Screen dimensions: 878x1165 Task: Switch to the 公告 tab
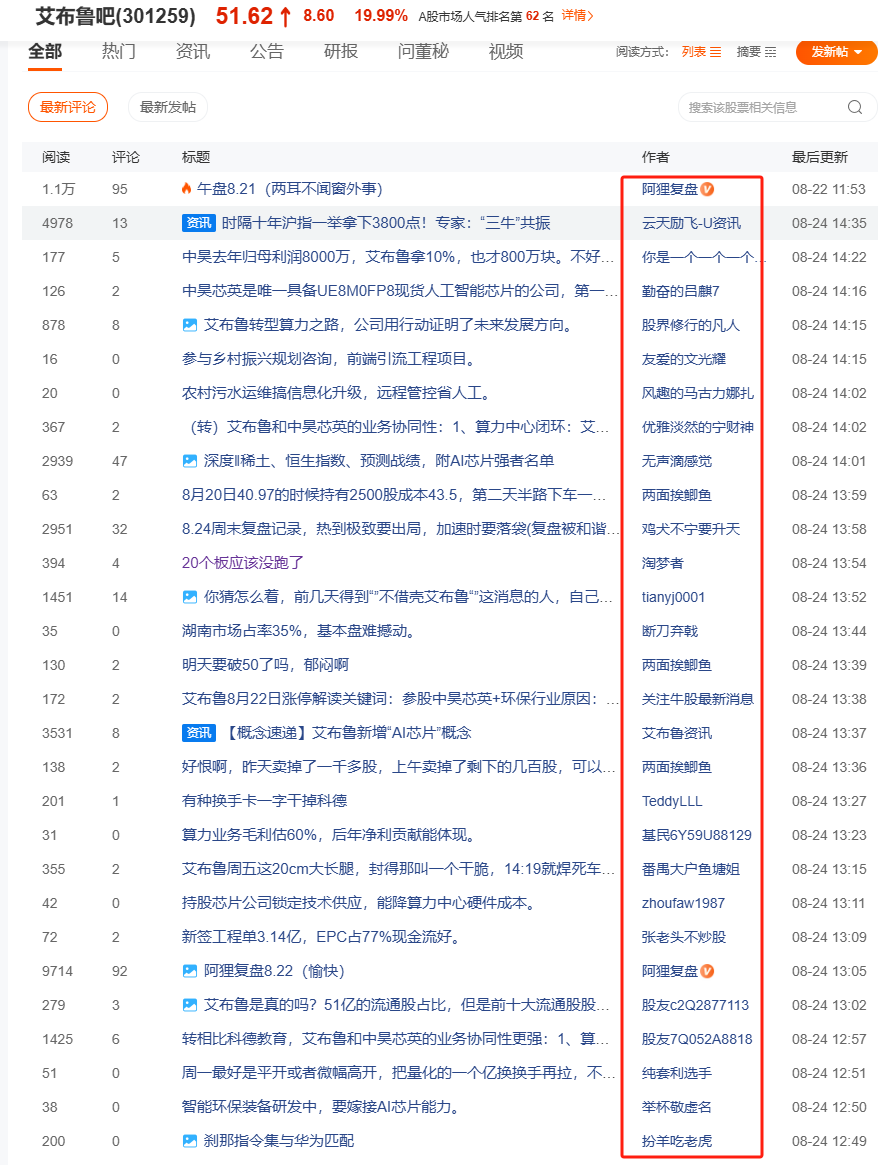tap(267, 51)
